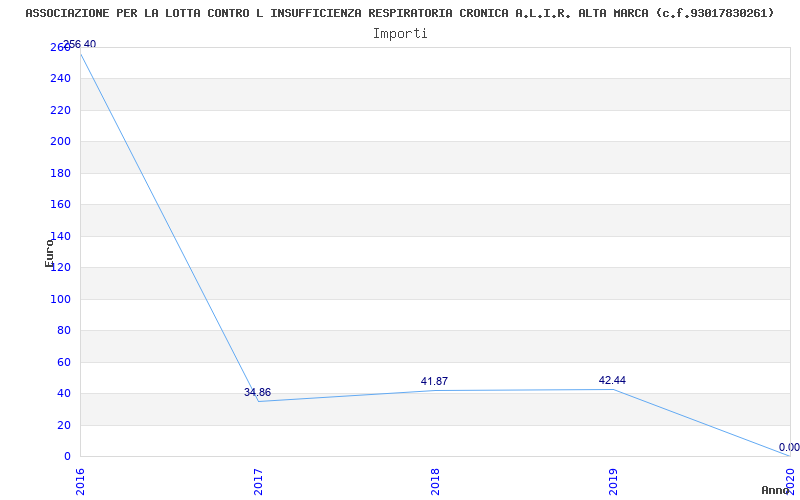The height and width of the screenshot is (500, 800).
Task: Click the 180 y-axis tick label
Action: (x=60, y=173)
